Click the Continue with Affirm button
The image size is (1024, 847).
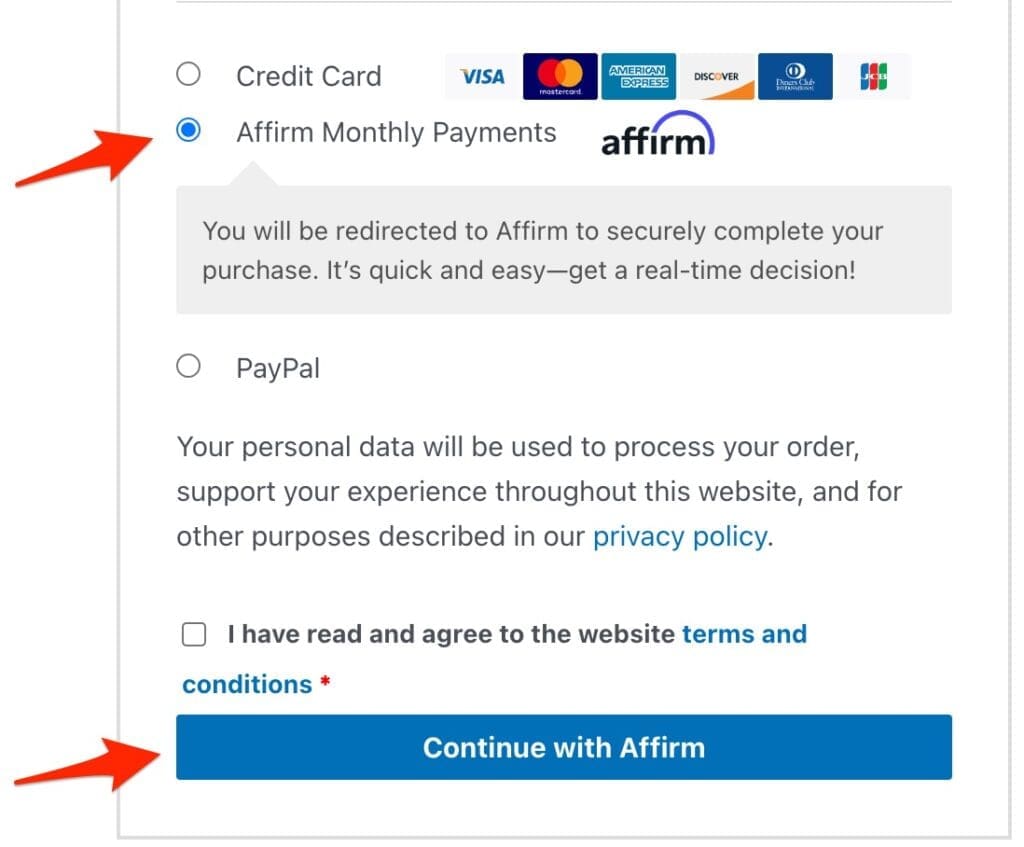564,747
